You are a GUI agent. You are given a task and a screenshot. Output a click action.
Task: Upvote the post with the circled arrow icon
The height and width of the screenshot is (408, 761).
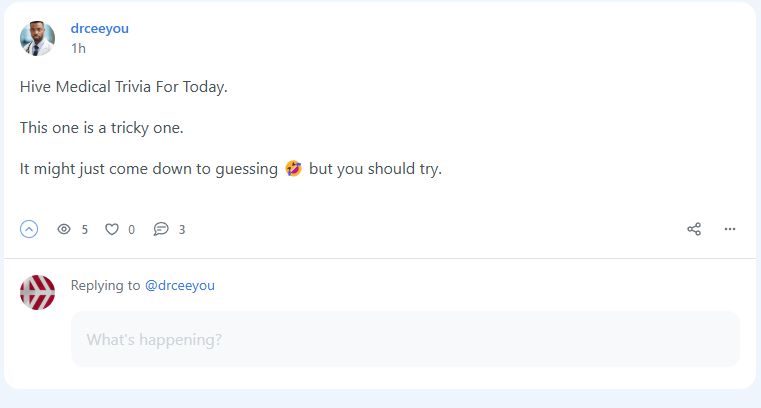pos(29,229)
